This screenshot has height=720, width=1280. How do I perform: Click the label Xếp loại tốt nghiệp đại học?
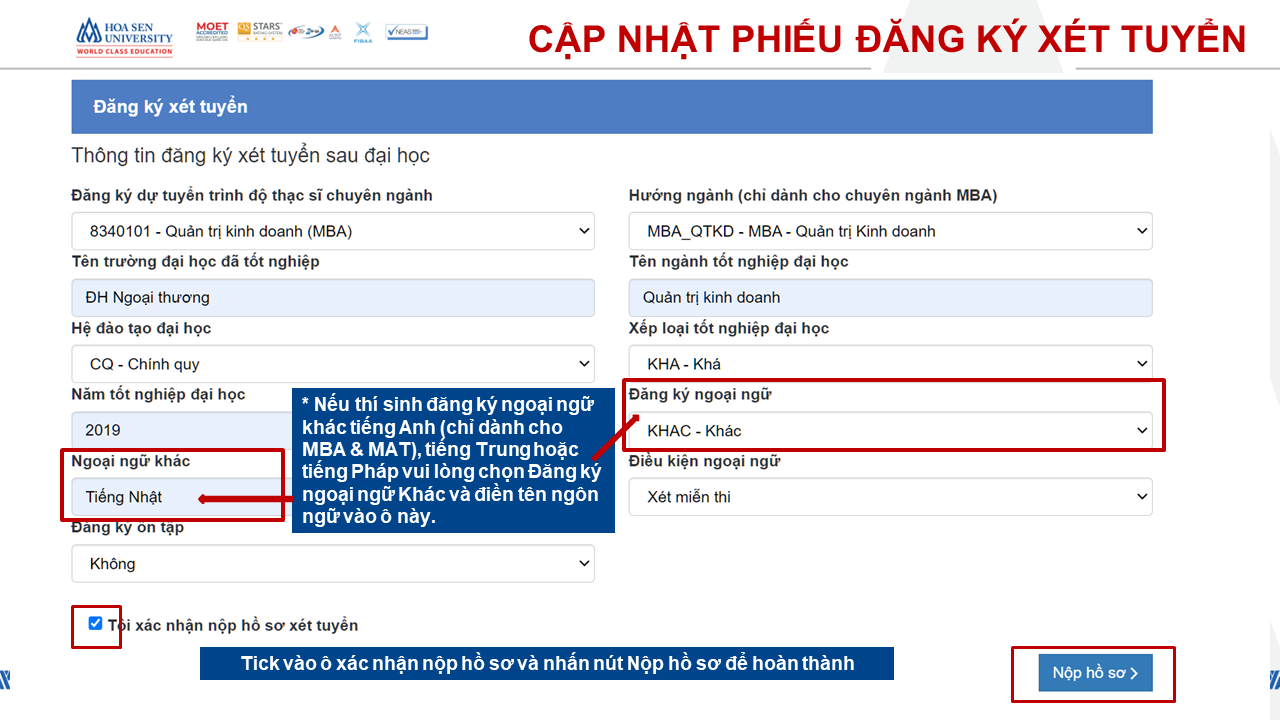coord(729,328)
